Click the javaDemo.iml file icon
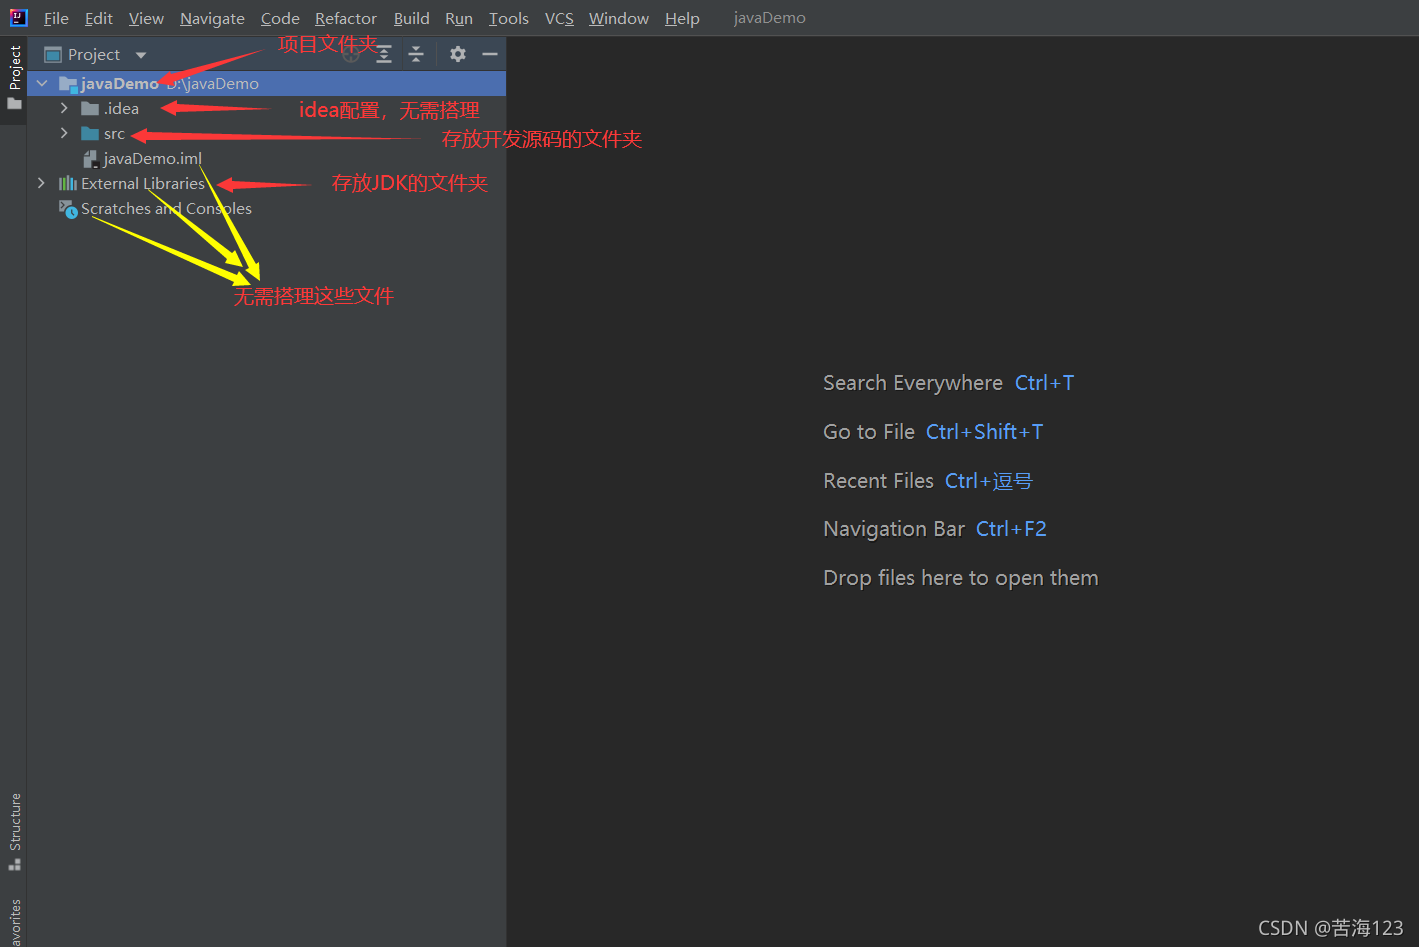Image resolution: width=1419 pixels, height=947 pixels. [90, 159]
